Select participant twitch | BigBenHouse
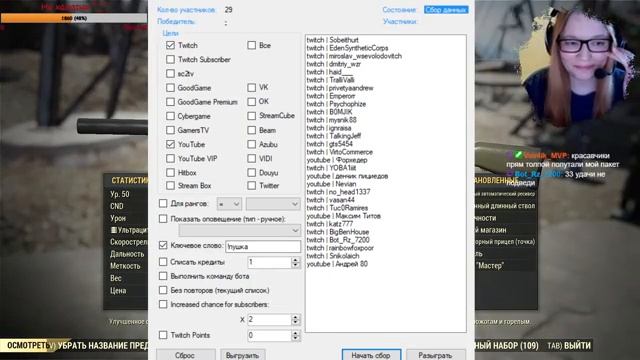Screen dimensions: 640x360 tap(338, 232)
